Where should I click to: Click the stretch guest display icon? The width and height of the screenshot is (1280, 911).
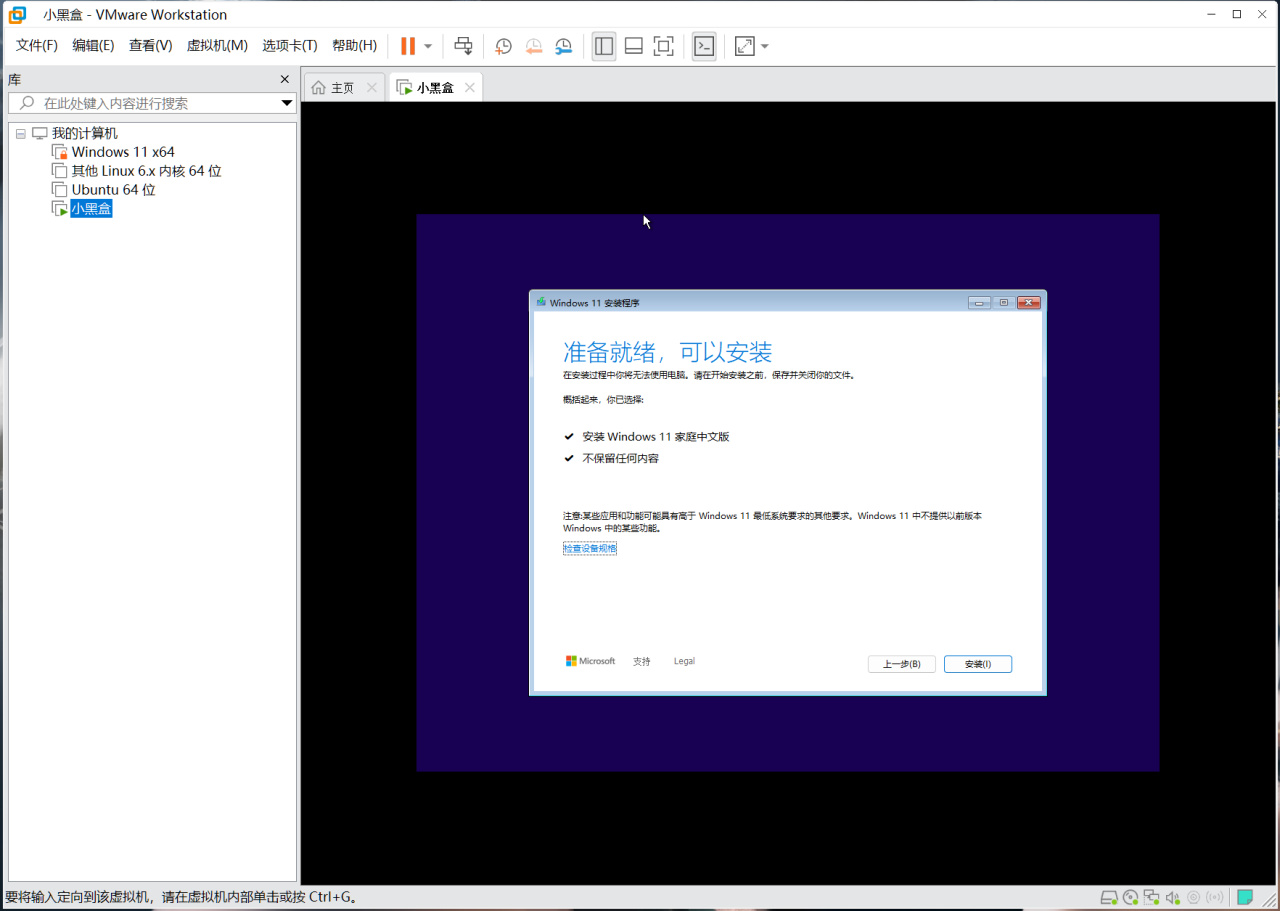pos(744,46)
